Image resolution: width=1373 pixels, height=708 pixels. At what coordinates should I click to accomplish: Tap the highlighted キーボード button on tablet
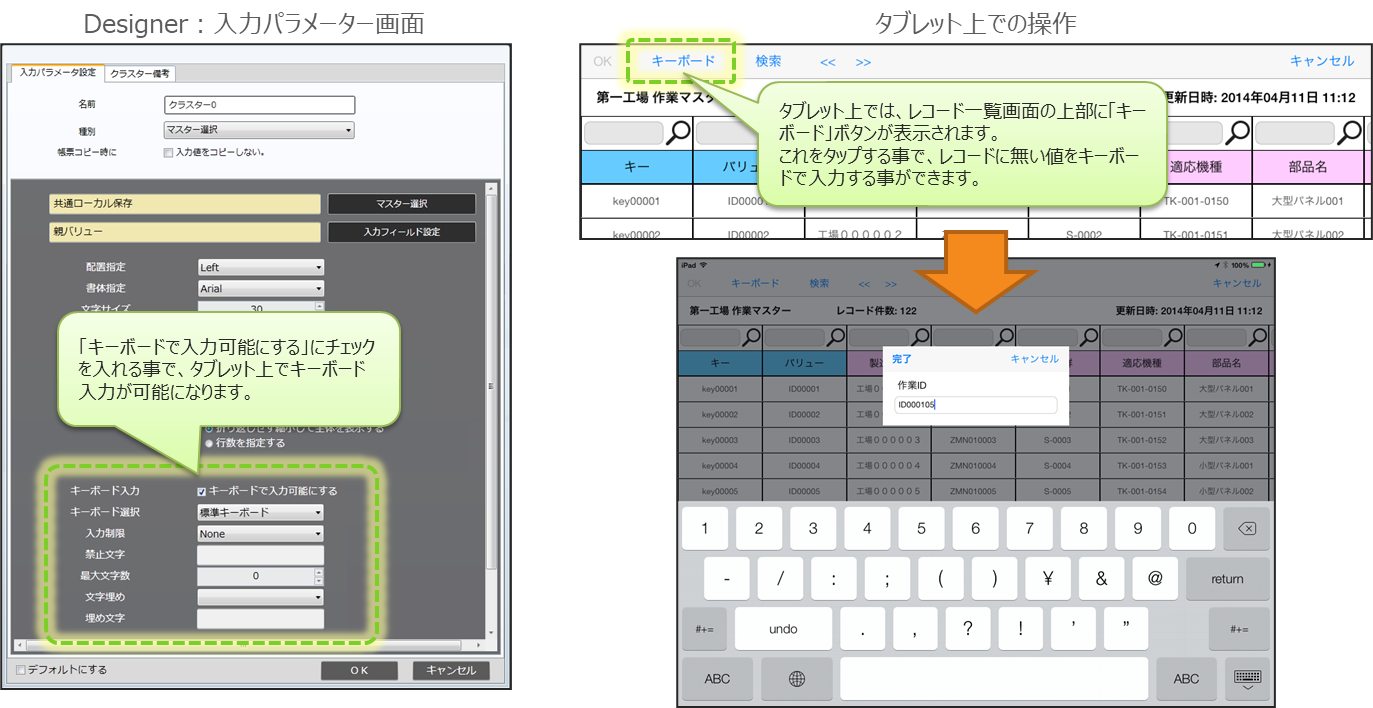683,61
